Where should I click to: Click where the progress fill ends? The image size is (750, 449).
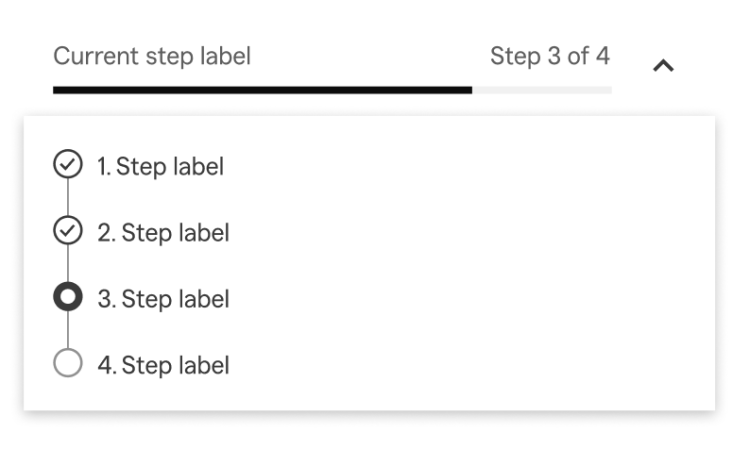click(x=471, y=90)
